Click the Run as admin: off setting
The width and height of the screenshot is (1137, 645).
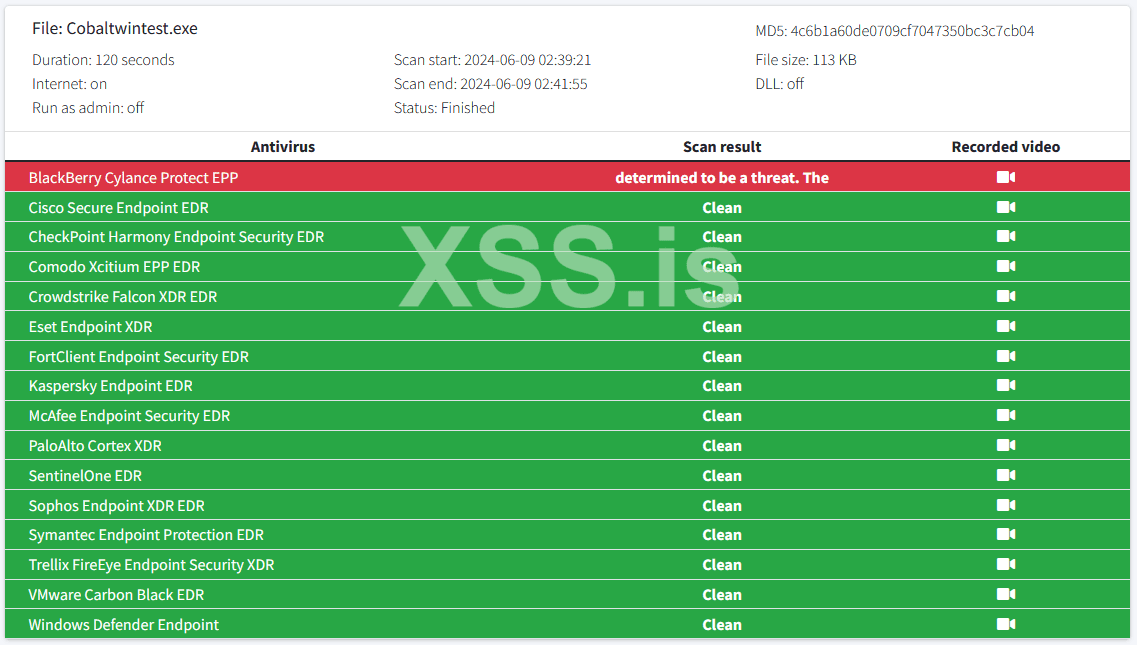[x=88, y=107]
